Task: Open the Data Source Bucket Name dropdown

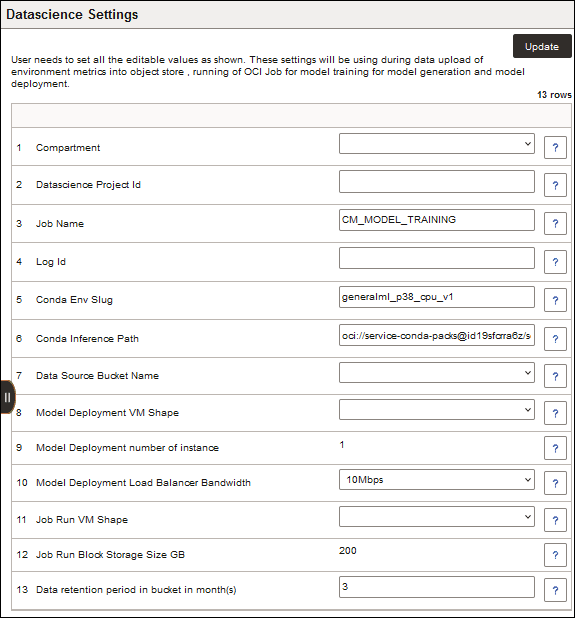Action: pos(437,372)
